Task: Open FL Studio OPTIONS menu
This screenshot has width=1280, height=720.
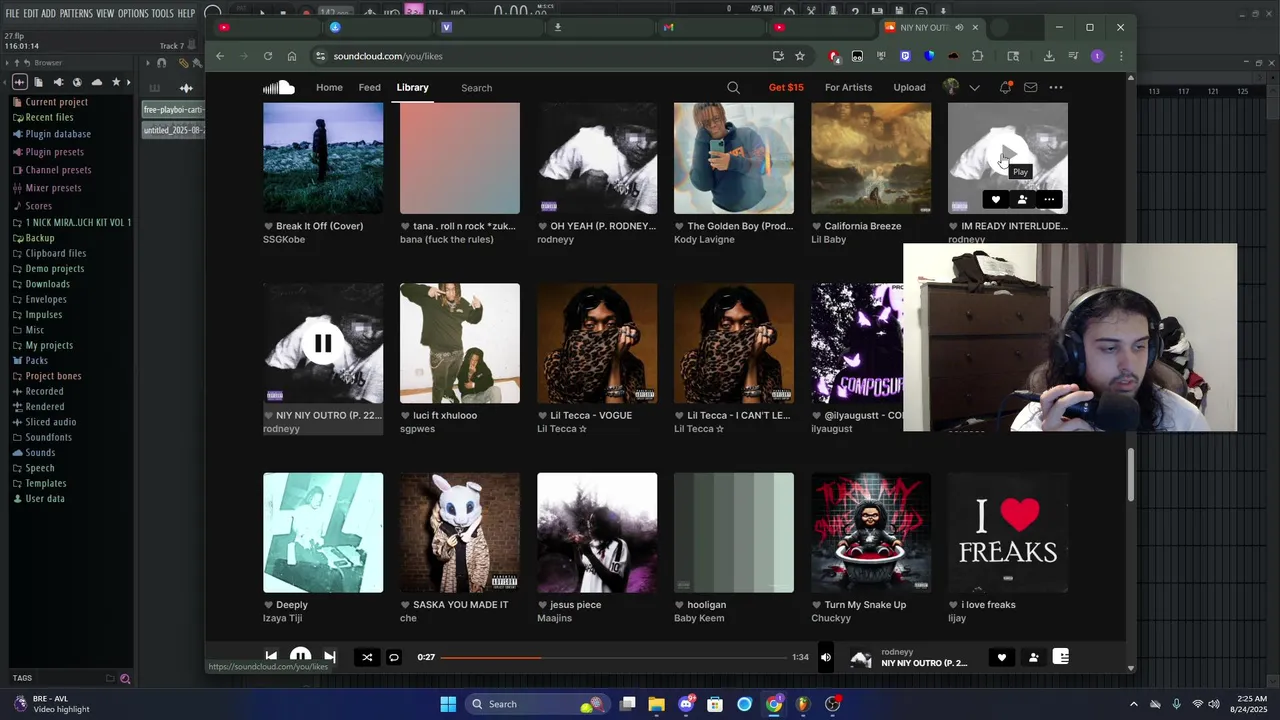Action: click(133, 13)
